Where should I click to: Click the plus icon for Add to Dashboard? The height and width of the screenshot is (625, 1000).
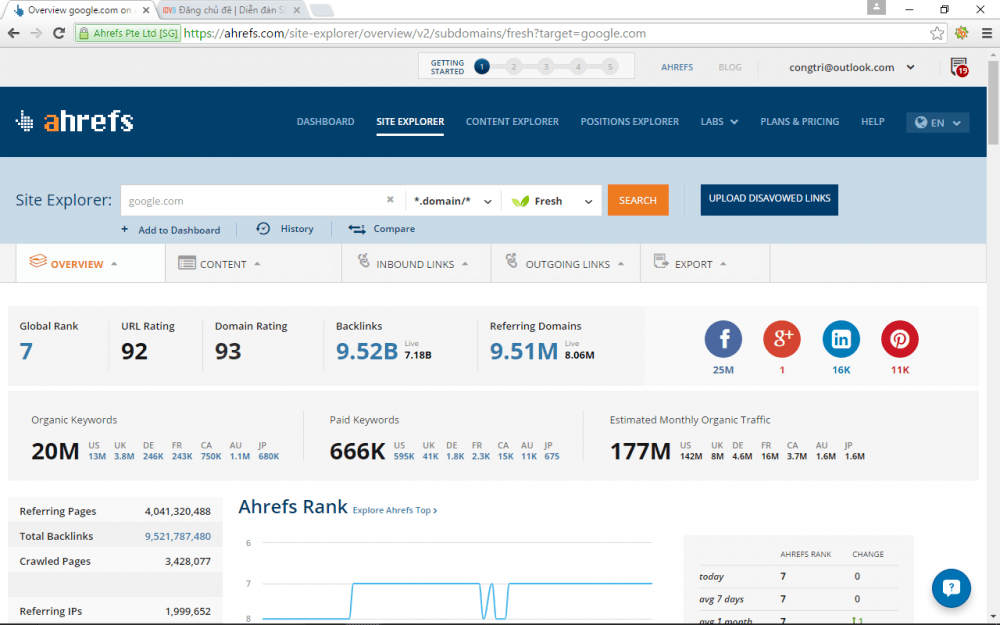pyautogui.click(x=124, y=229)
